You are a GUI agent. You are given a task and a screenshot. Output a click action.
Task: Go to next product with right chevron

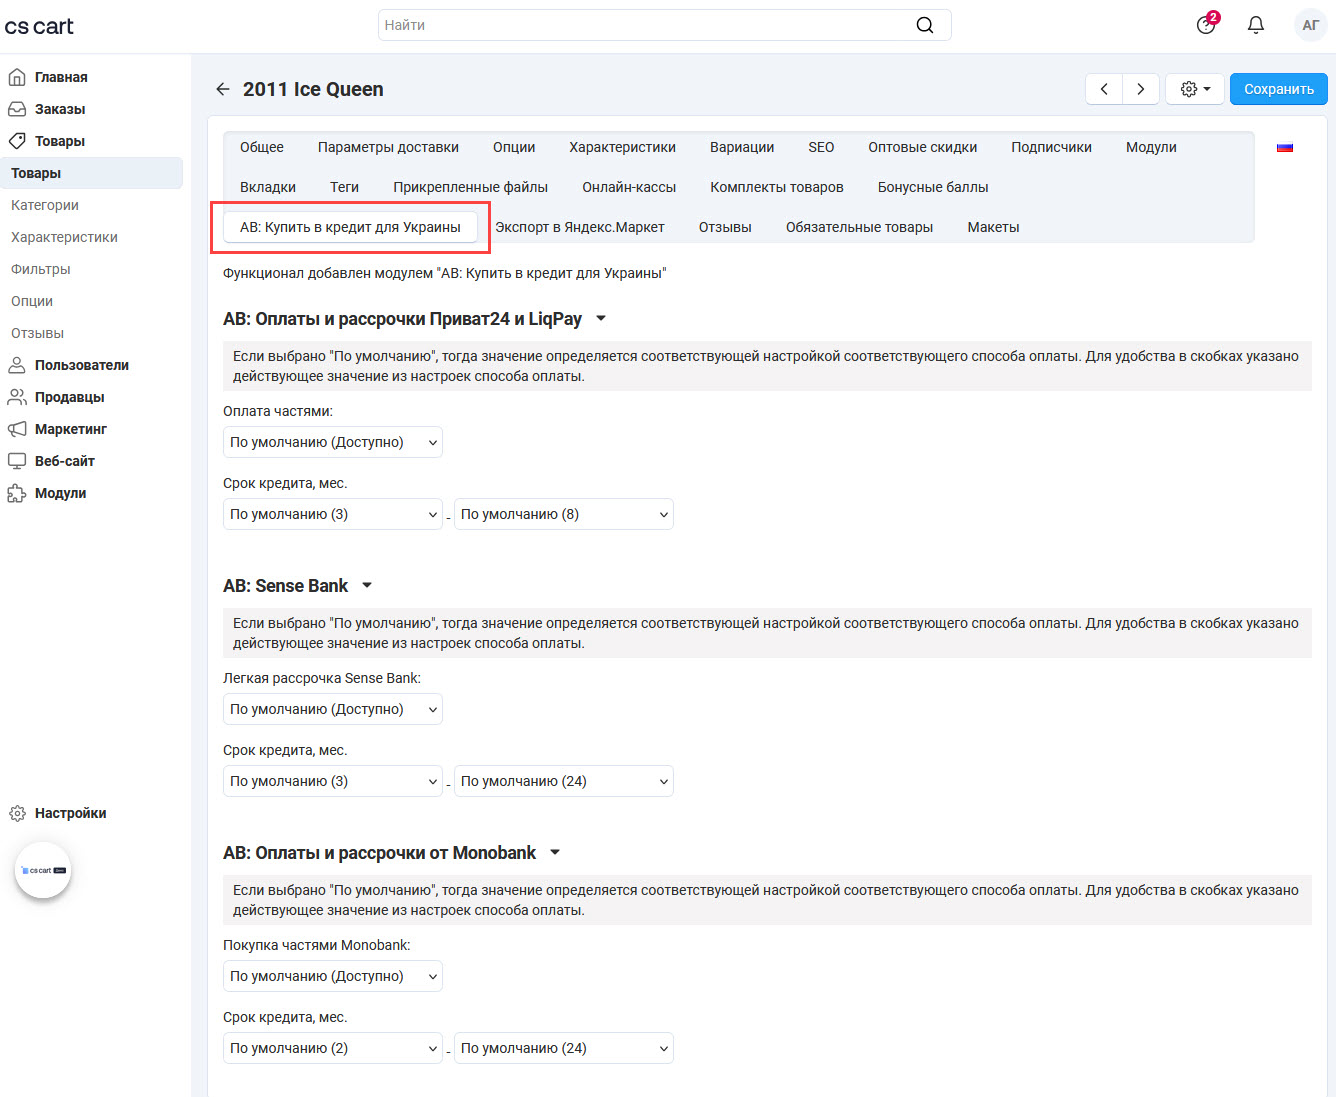[1141, 89]
